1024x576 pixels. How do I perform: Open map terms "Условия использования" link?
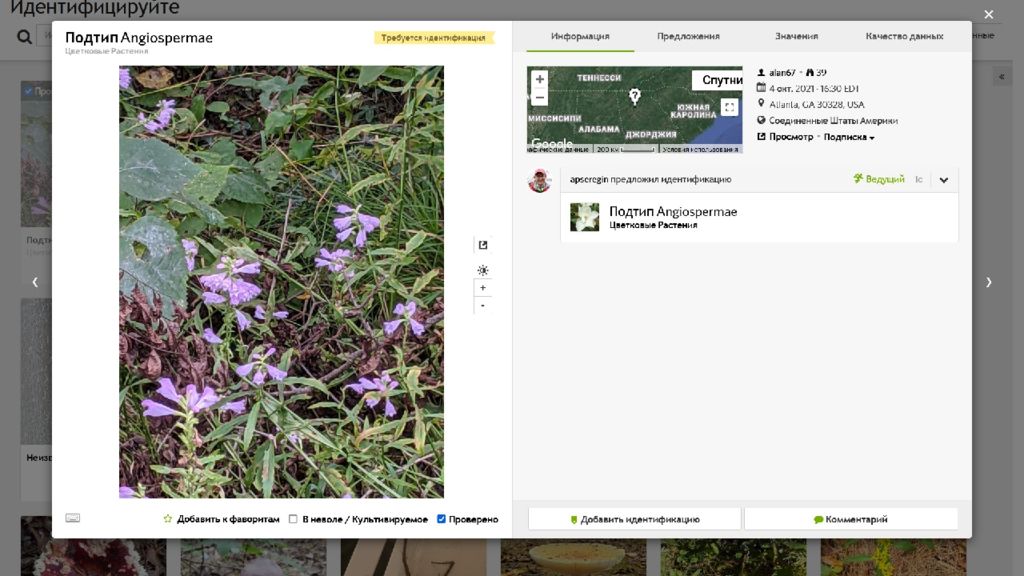700,150
